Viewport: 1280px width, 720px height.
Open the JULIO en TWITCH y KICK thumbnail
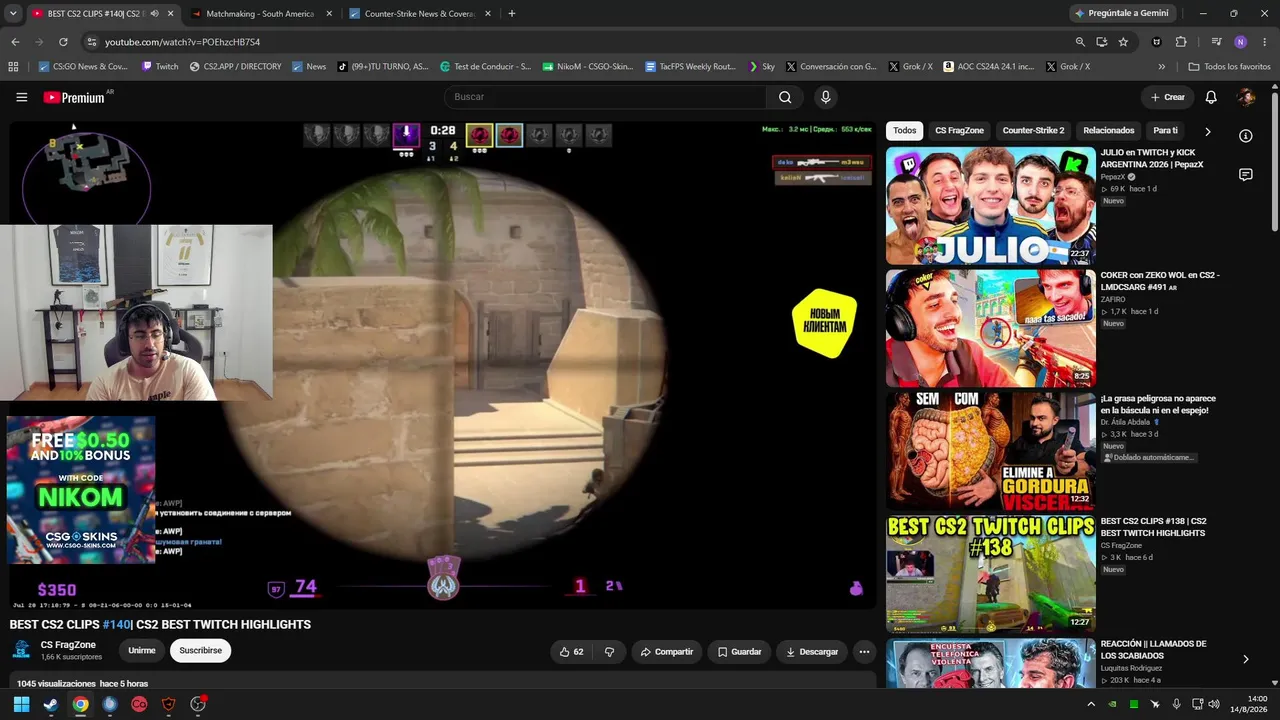coord(990,205)
